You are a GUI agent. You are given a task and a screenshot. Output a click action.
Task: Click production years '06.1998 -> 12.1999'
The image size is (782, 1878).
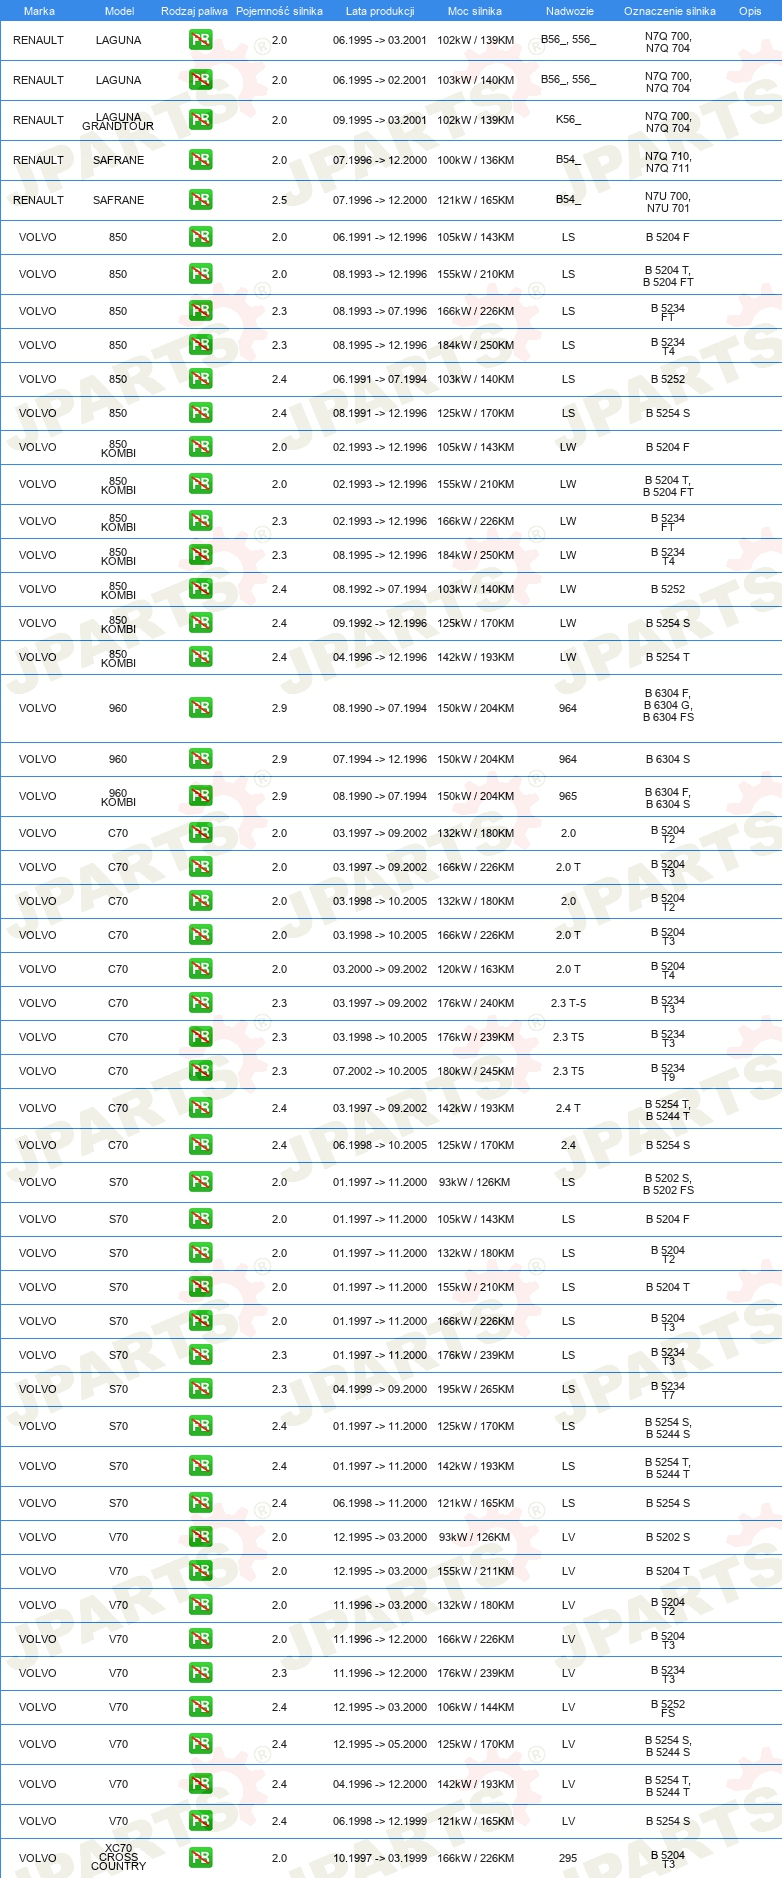[380, 1821]
